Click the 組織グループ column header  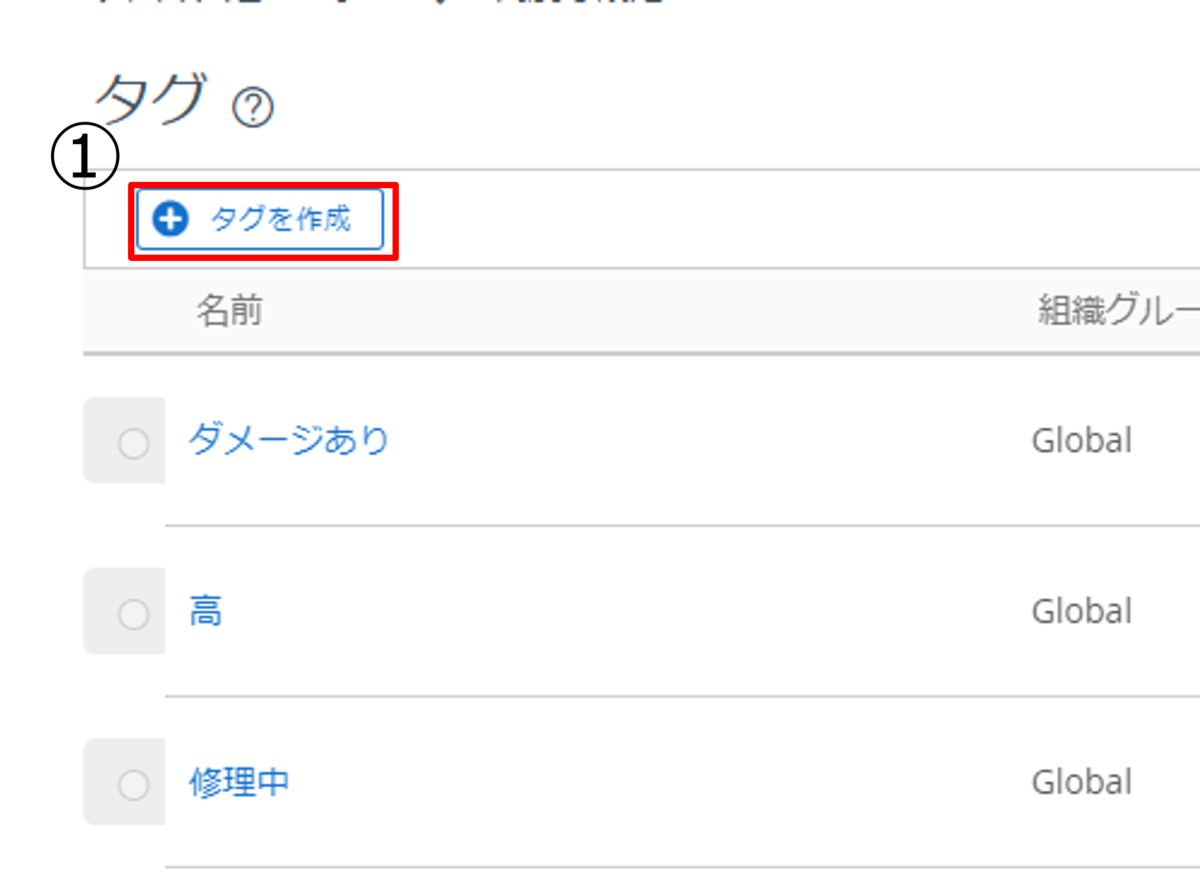click(1116, 312)
